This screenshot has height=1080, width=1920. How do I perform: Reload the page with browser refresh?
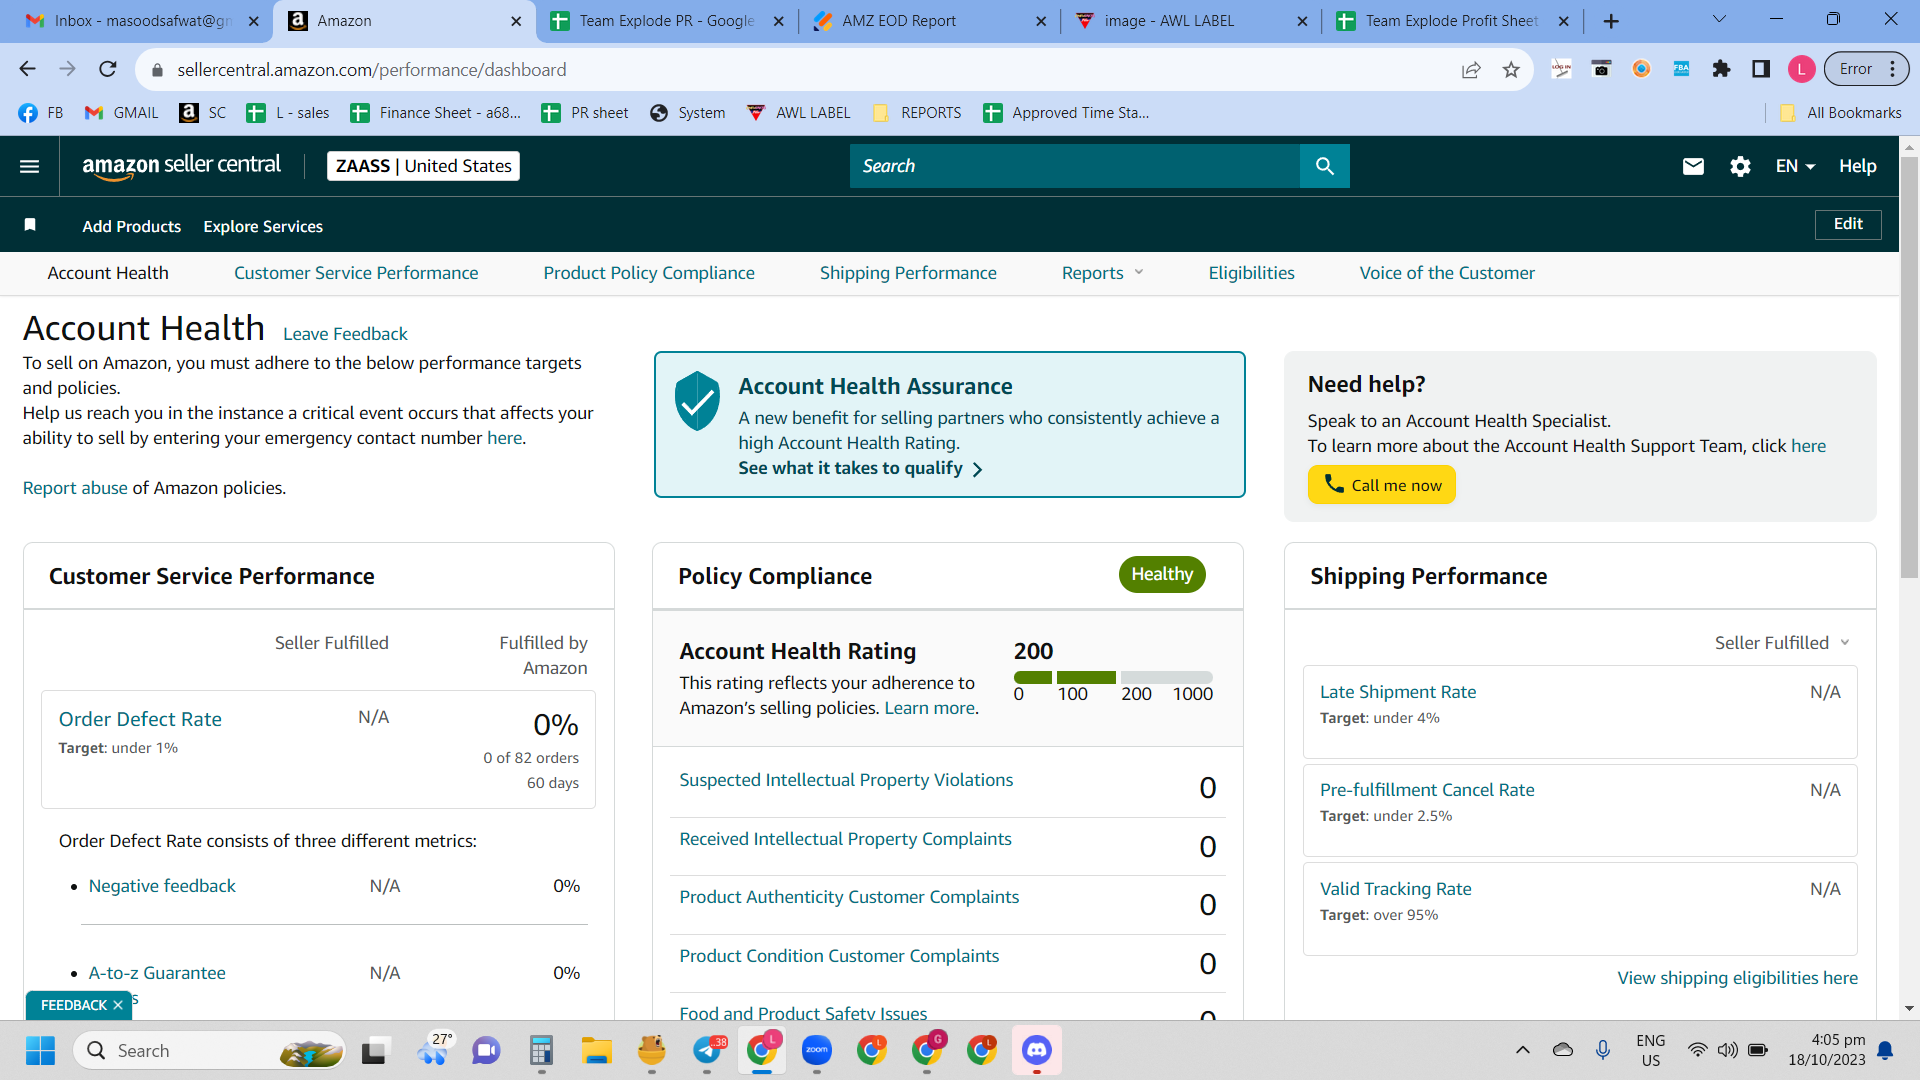[108, 69]
